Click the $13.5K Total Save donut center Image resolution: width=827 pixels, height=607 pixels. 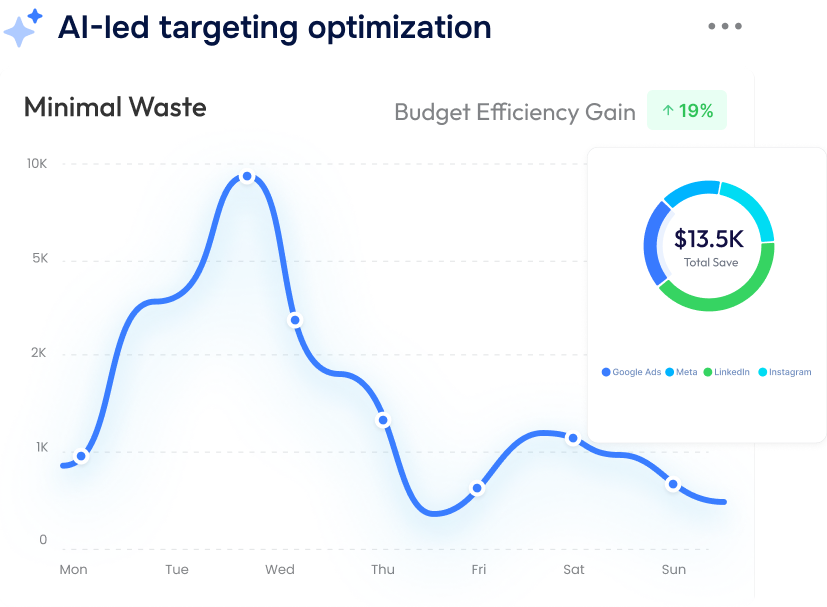[x=708, y=246]
